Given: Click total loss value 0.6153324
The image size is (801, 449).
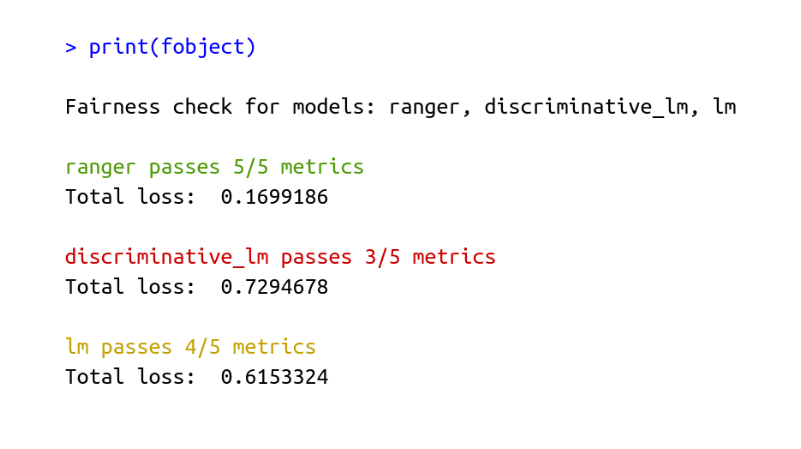Looking at the screenshot, I should 274,377.
